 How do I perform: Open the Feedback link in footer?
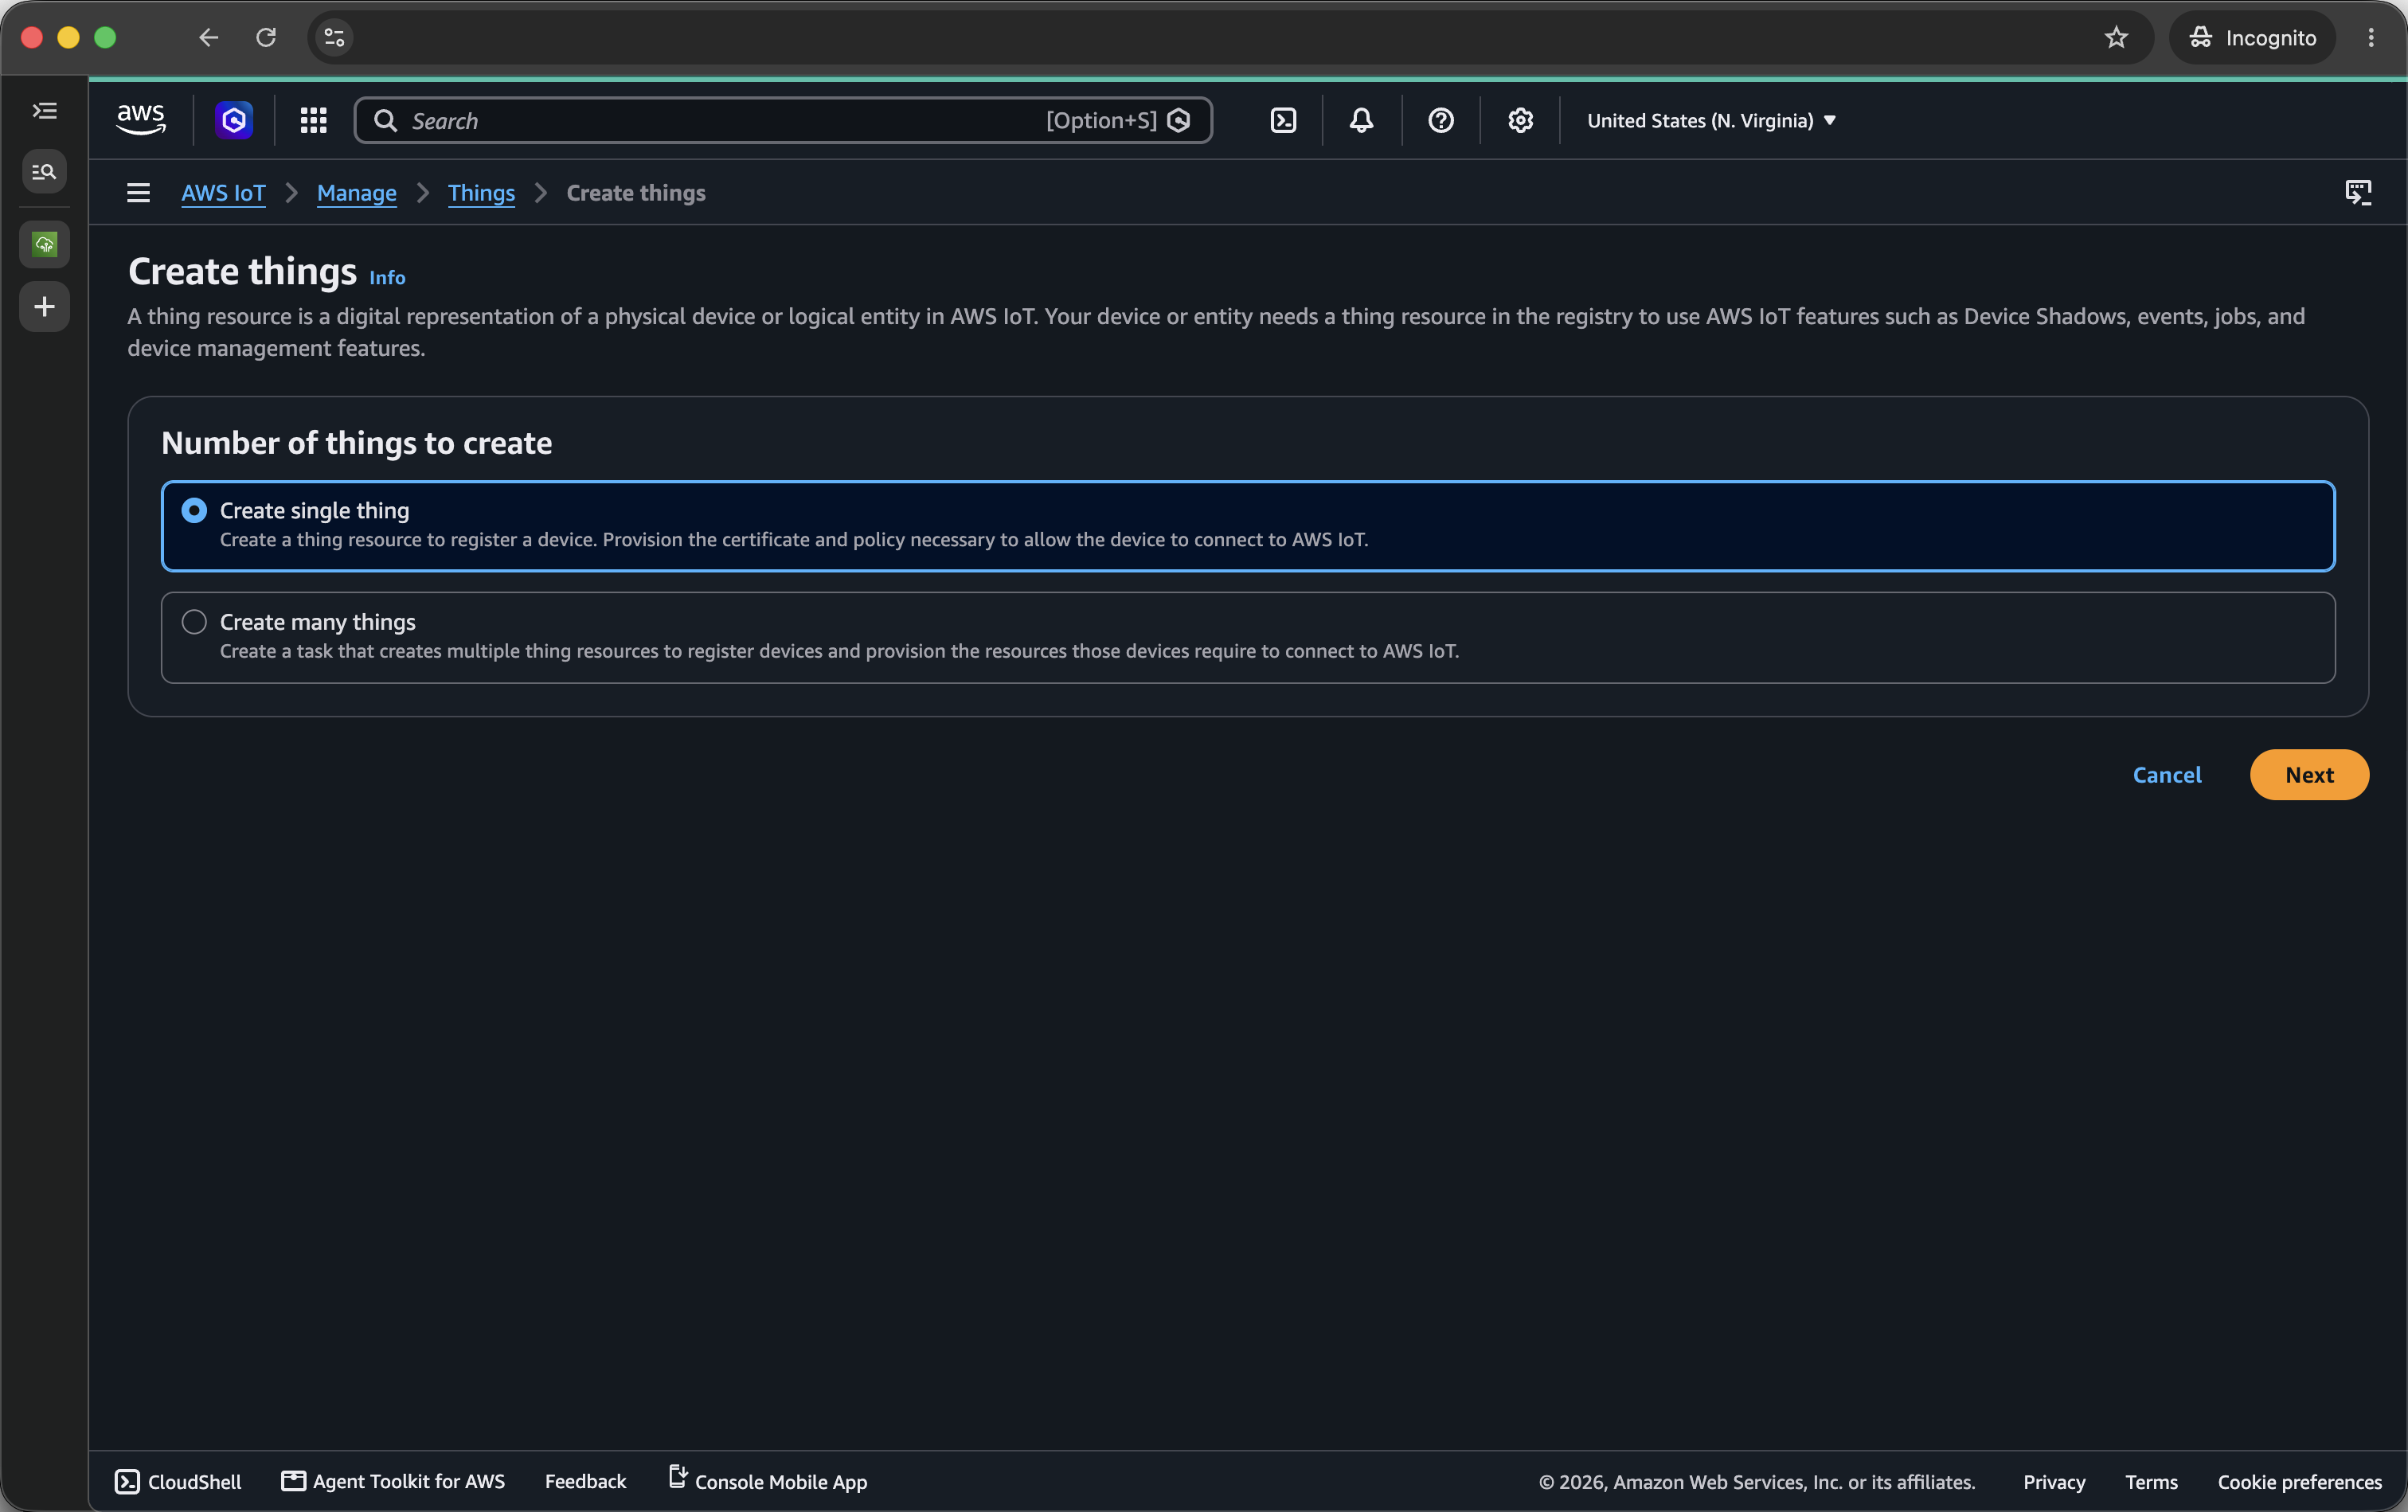click(585, 1481)
